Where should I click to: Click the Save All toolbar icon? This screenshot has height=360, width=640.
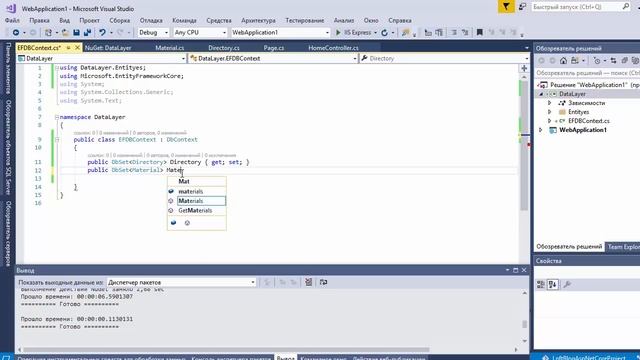(x=87, y=32)
